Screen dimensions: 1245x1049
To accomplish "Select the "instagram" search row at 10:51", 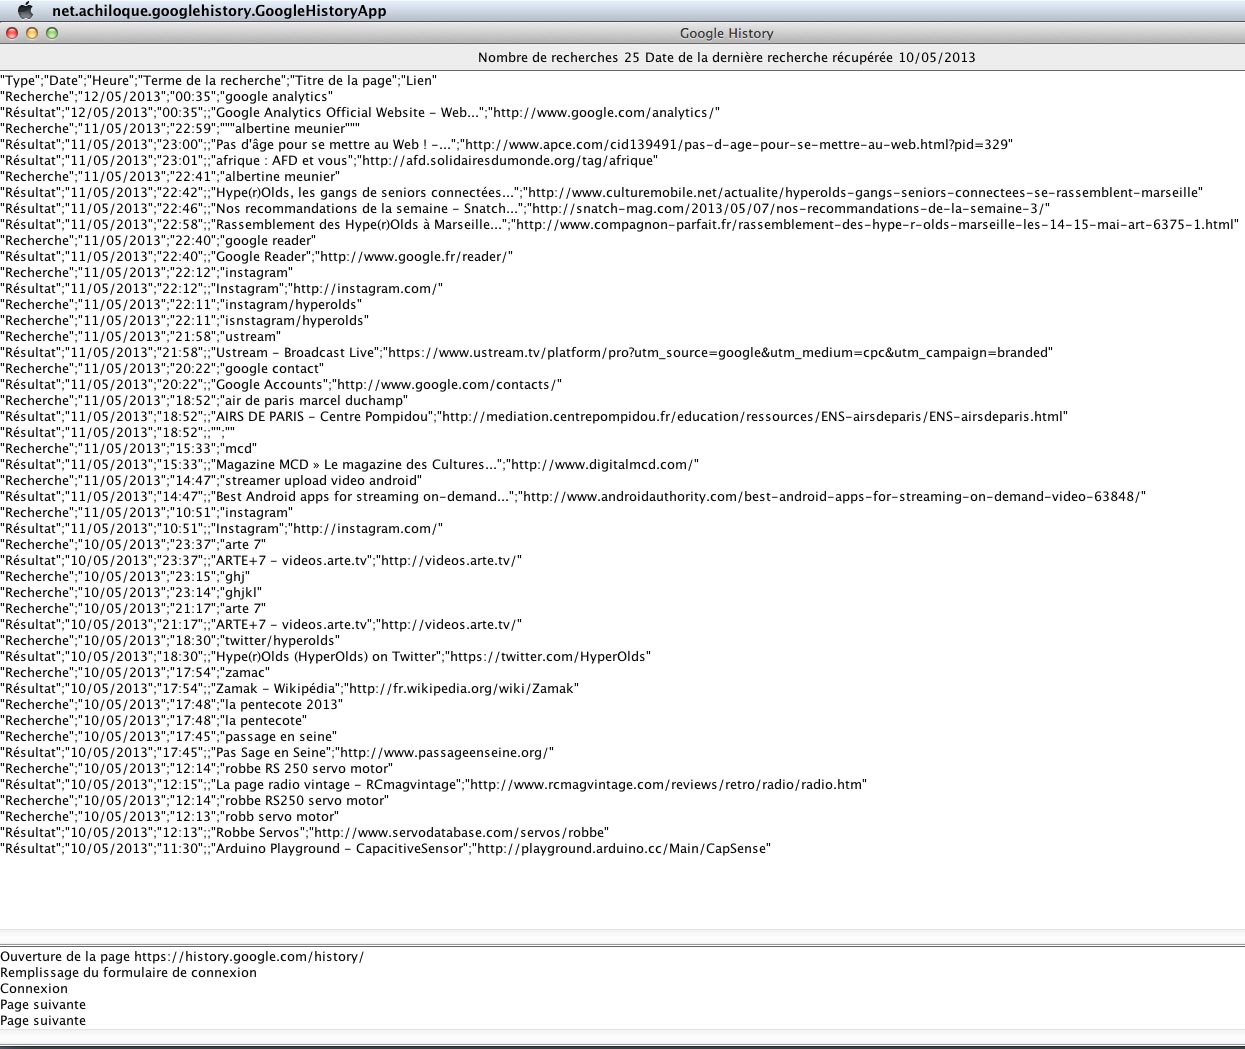I will 147,513.
